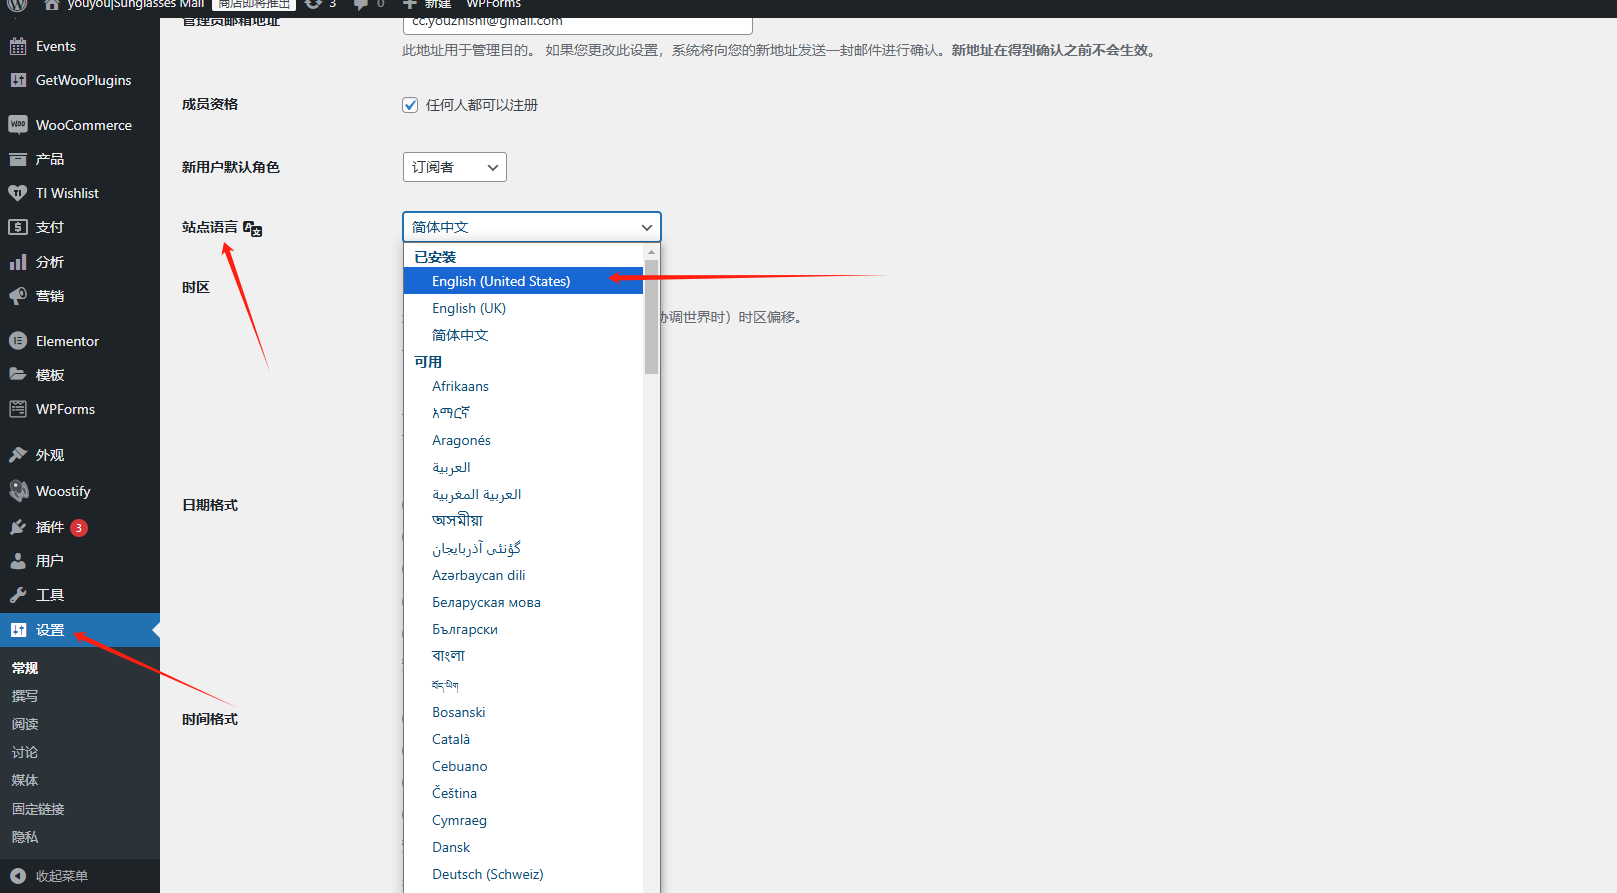1617x893 pixels.
Task: Choose Dansk language option
Action: (x=523, y=847)
